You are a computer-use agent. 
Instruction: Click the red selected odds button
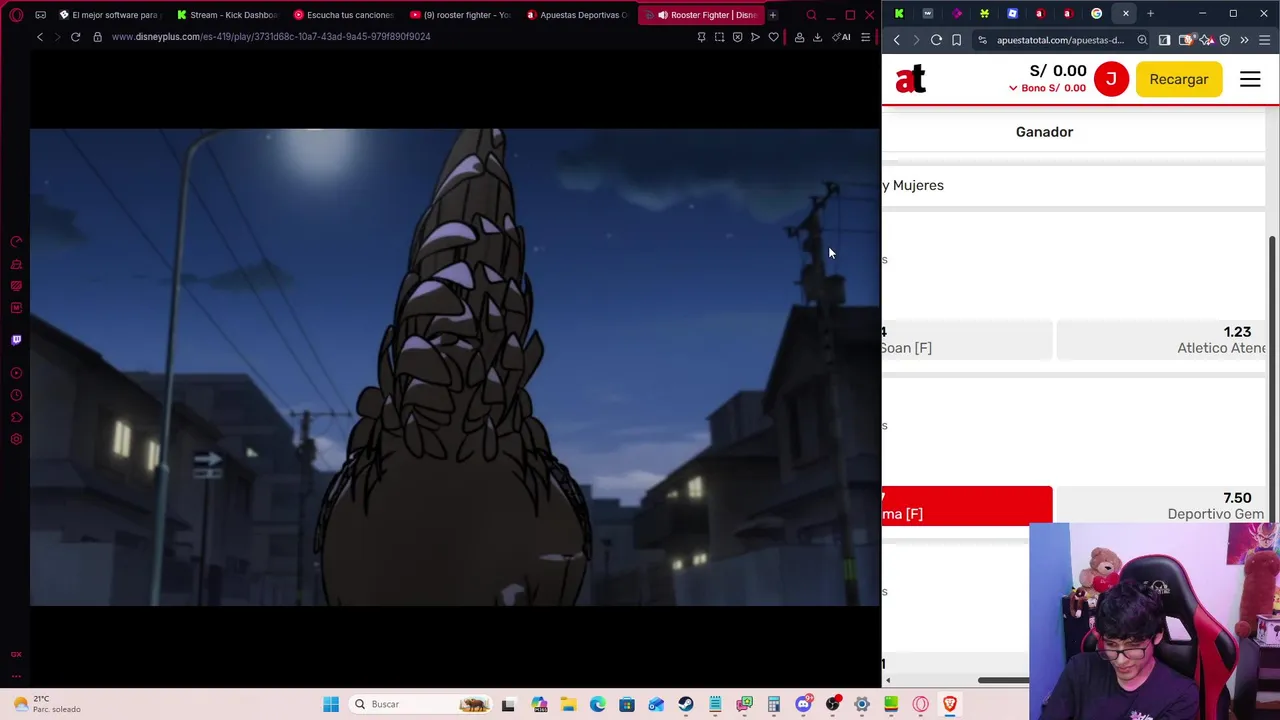pyautogui.click(x=967, y=506)
